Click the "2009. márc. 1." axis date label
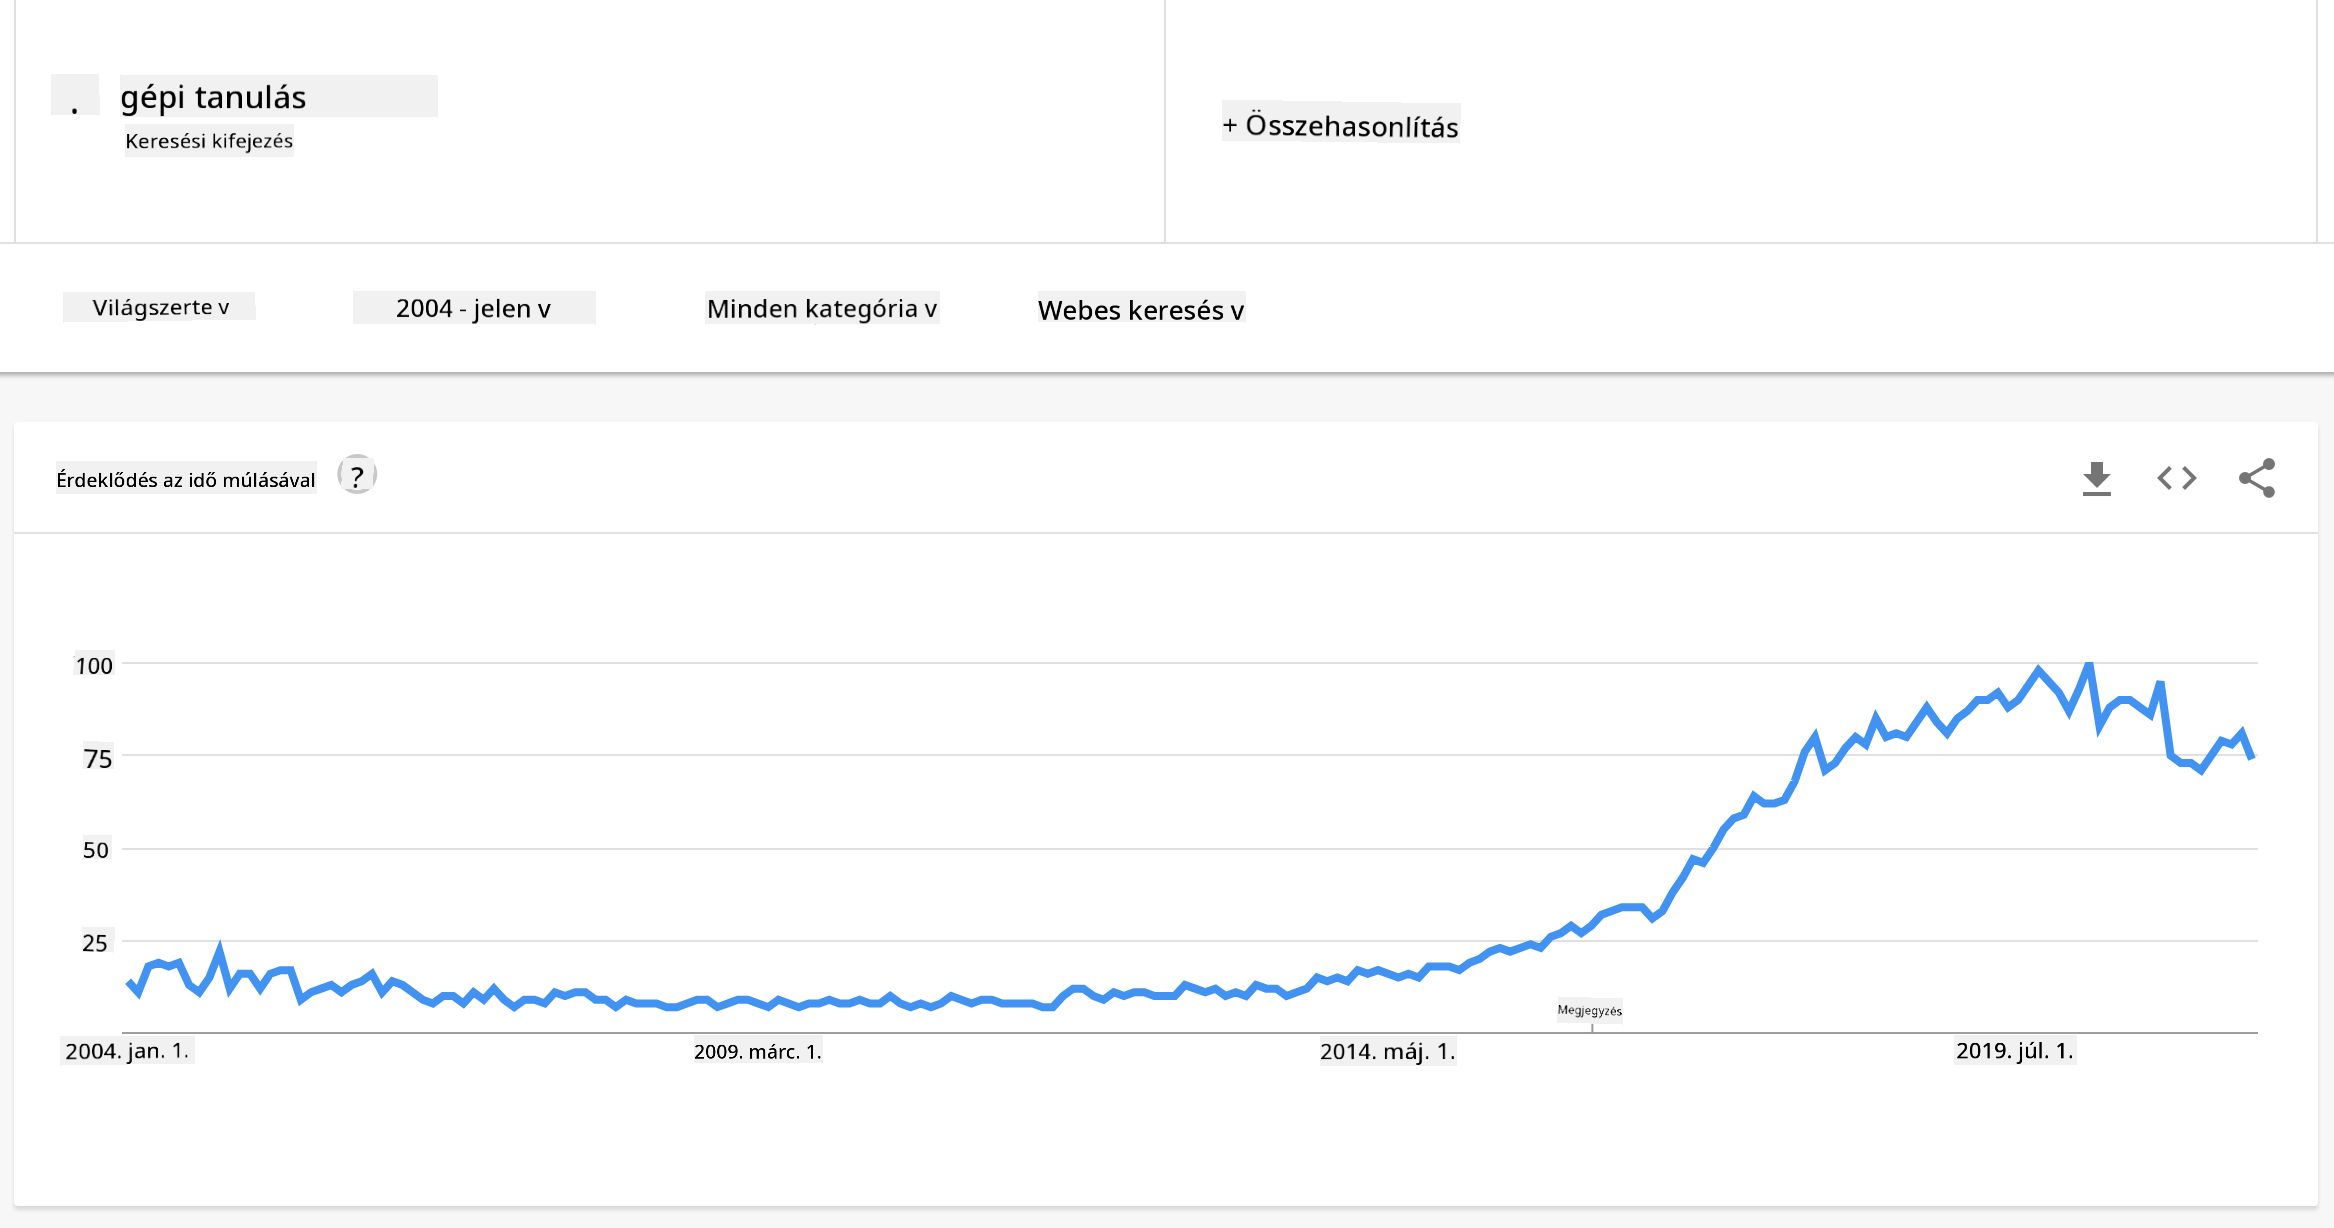The image size is (2334, 1228). tap(757, 1052)
